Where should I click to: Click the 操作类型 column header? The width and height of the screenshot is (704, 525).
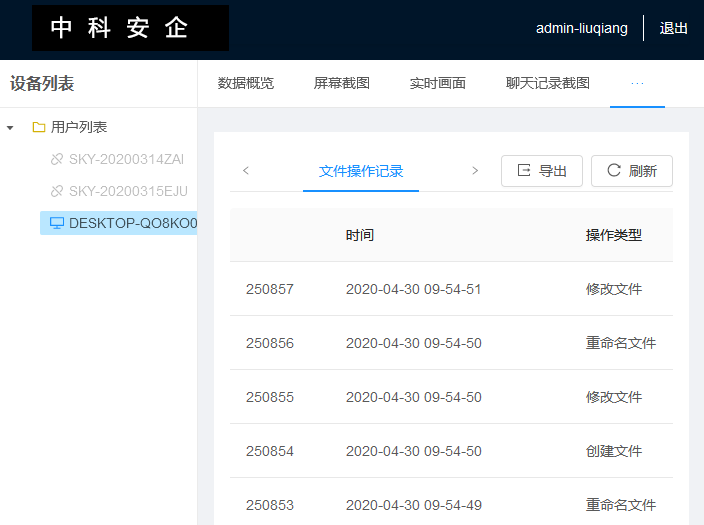614,235
